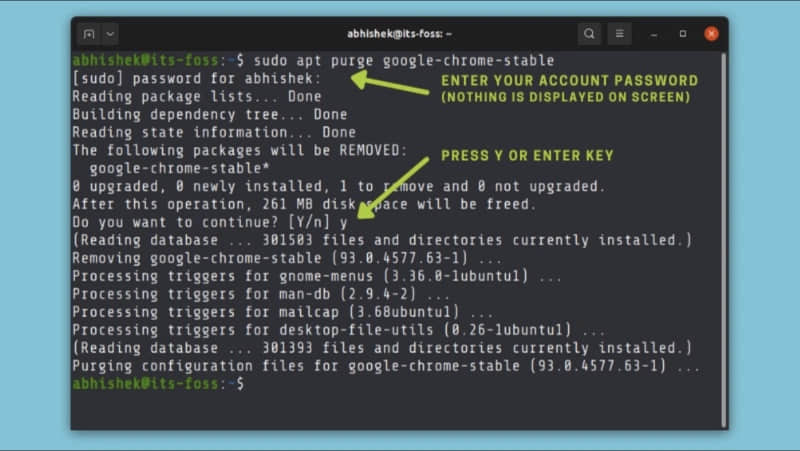Click 'Processing triggers for desktop-file-utils' line
800x451 pixels.
[339, 330]
